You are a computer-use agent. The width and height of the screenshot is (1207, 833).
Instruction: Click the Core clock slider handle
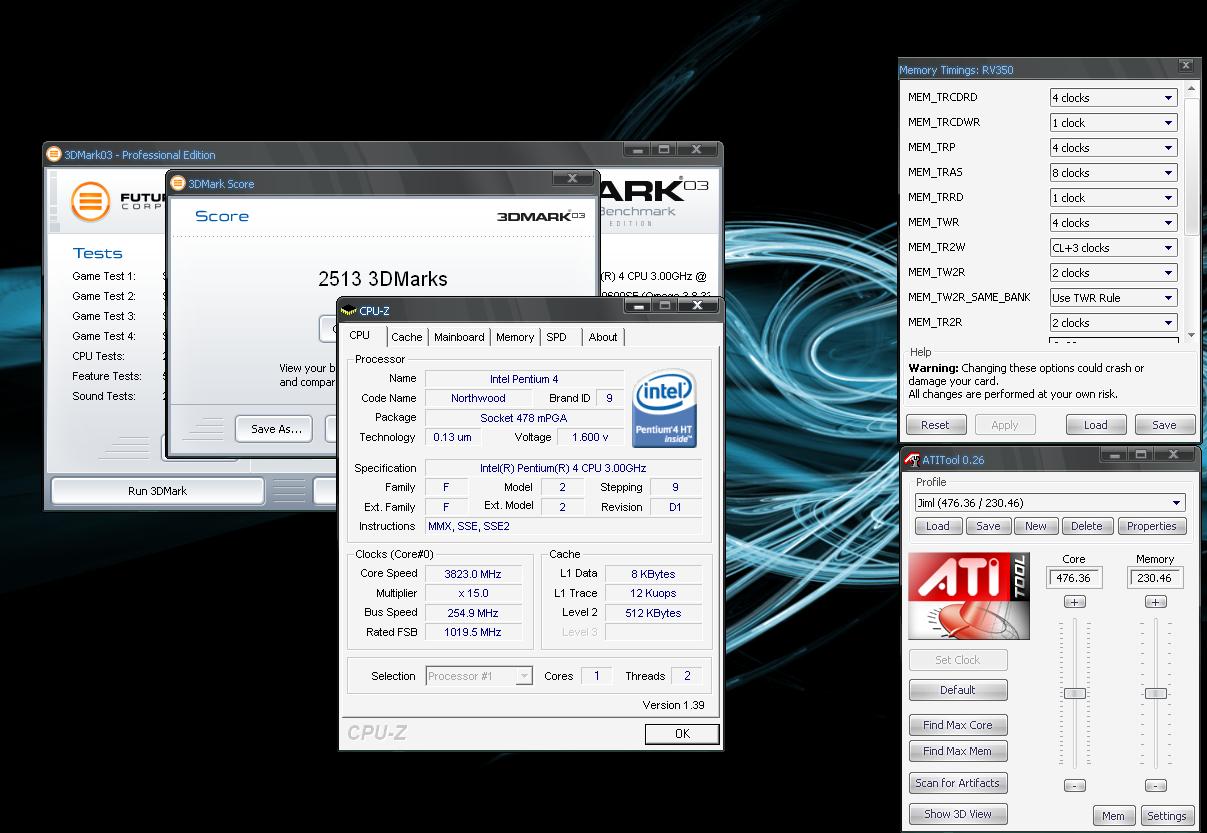[1074, 693]
